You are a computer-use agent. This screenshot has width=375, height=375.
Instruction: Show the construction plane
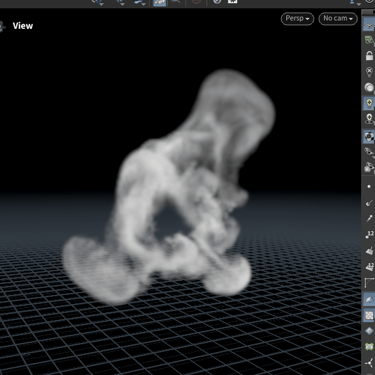click(369, 40)
